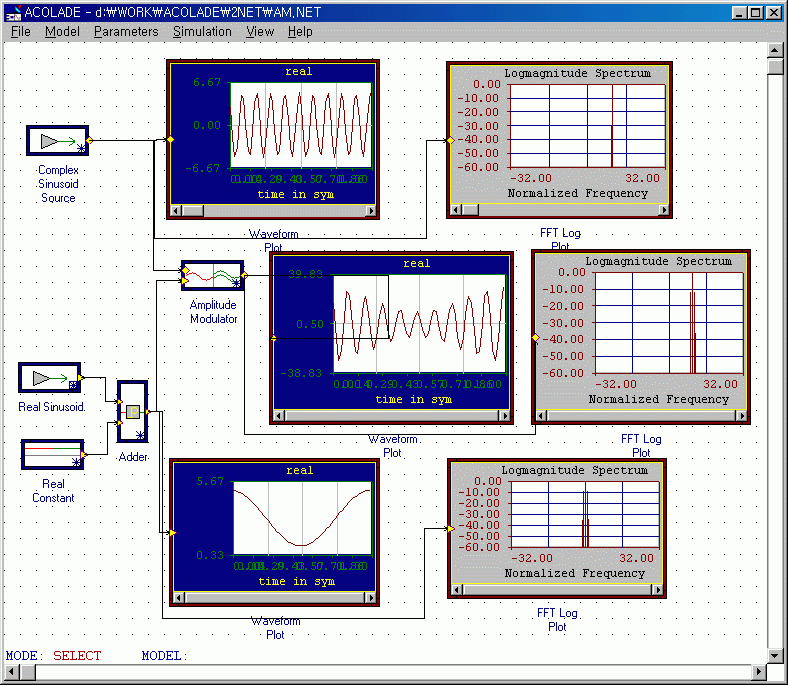
Task: Click the main canvas vertical scroll up arrow
Action: pos(775,50)
